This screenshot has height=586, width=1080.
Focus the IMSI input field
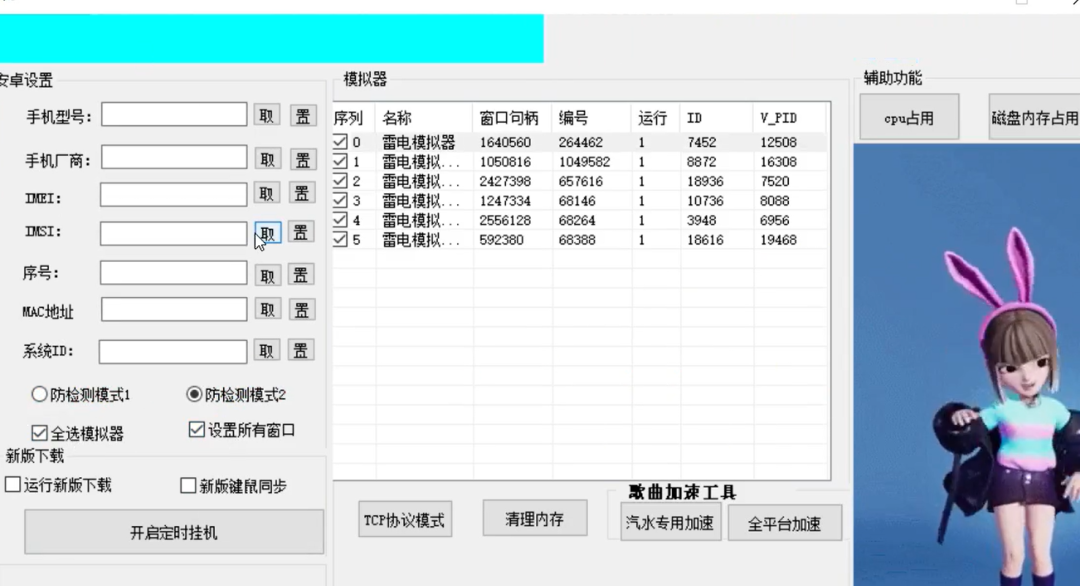tap(173, 233)
